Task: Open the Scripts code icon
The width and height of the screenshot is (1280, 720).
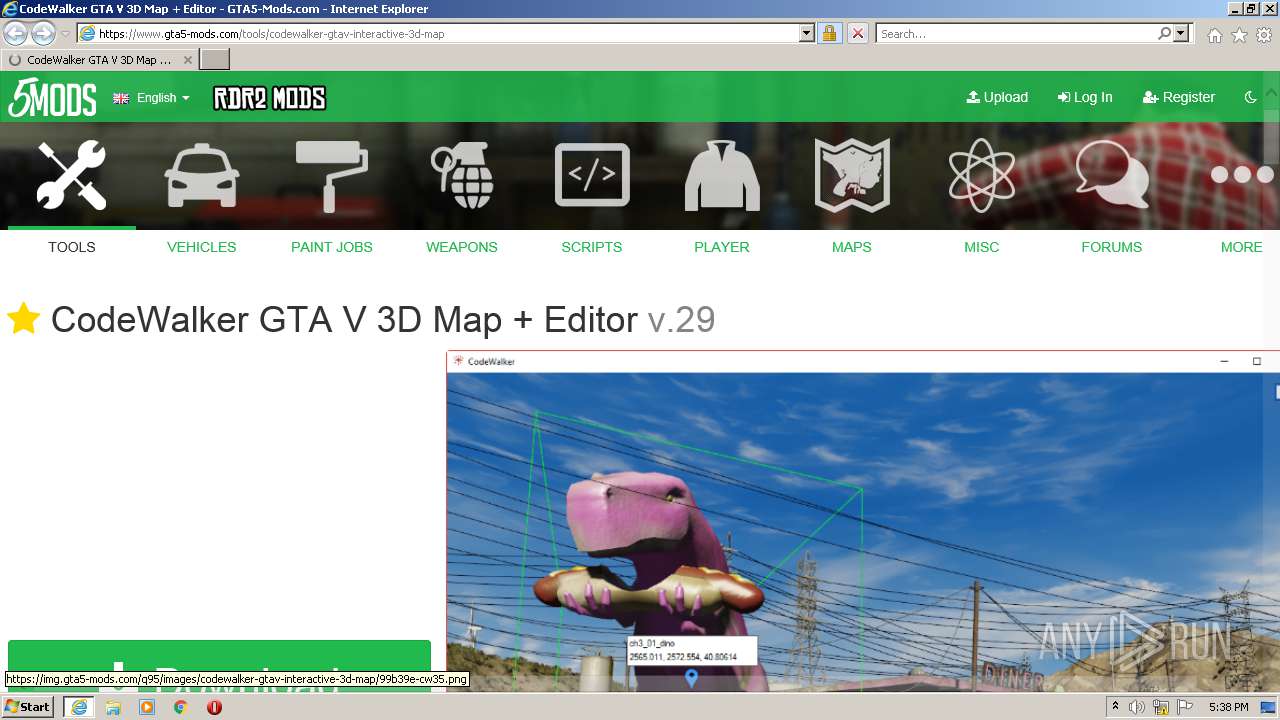Action: pyautogui.click(x=592, y=175)
